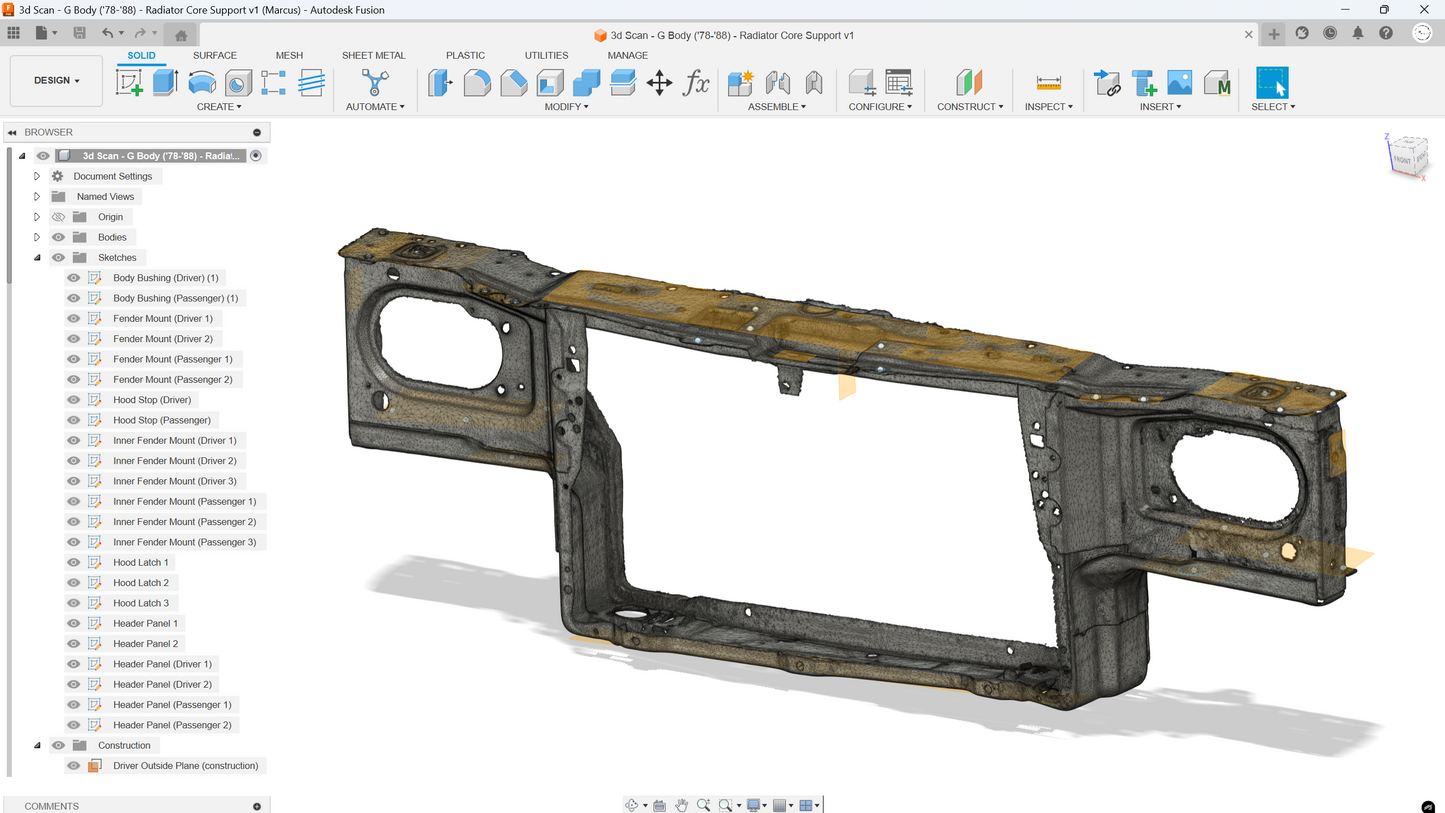
Task: Switch to the SHEET METAL tab
Action: (373, 55)
